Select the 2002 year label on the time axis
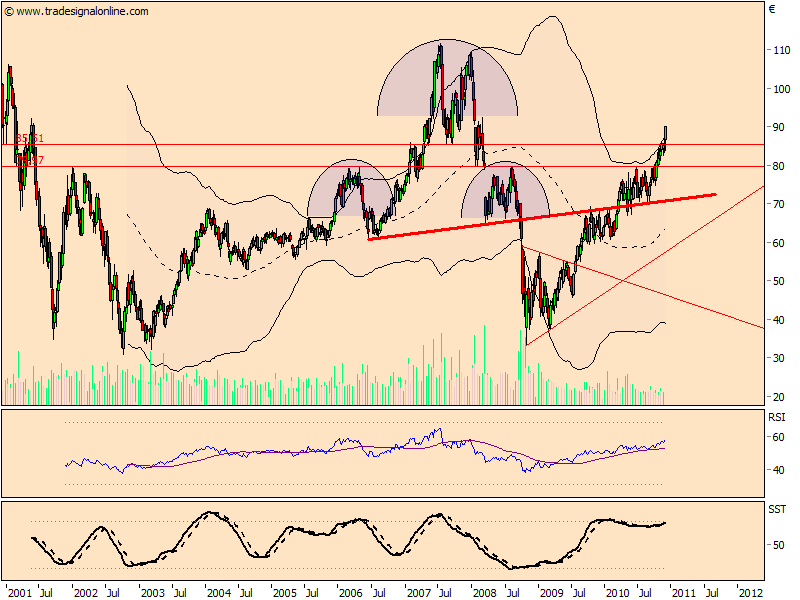The width and height of the screenshot is (800, 600). [x=86, y=593]
